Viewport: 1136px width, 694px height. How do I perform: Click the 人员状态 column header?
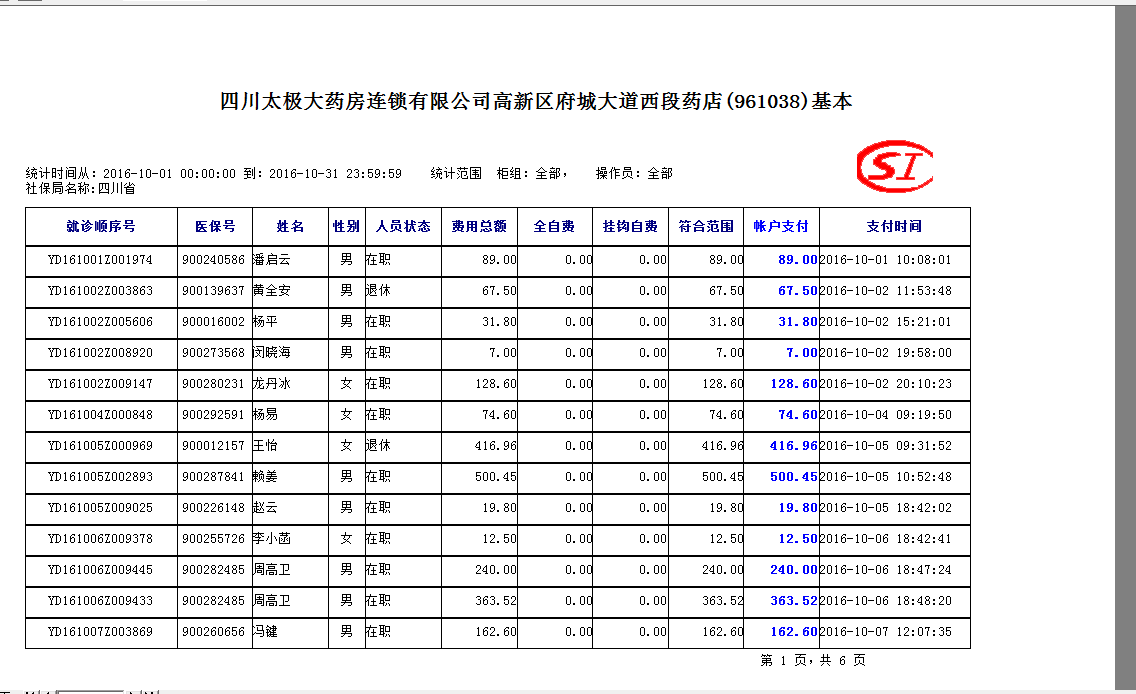pyautogui.click(x=403, y=227)
